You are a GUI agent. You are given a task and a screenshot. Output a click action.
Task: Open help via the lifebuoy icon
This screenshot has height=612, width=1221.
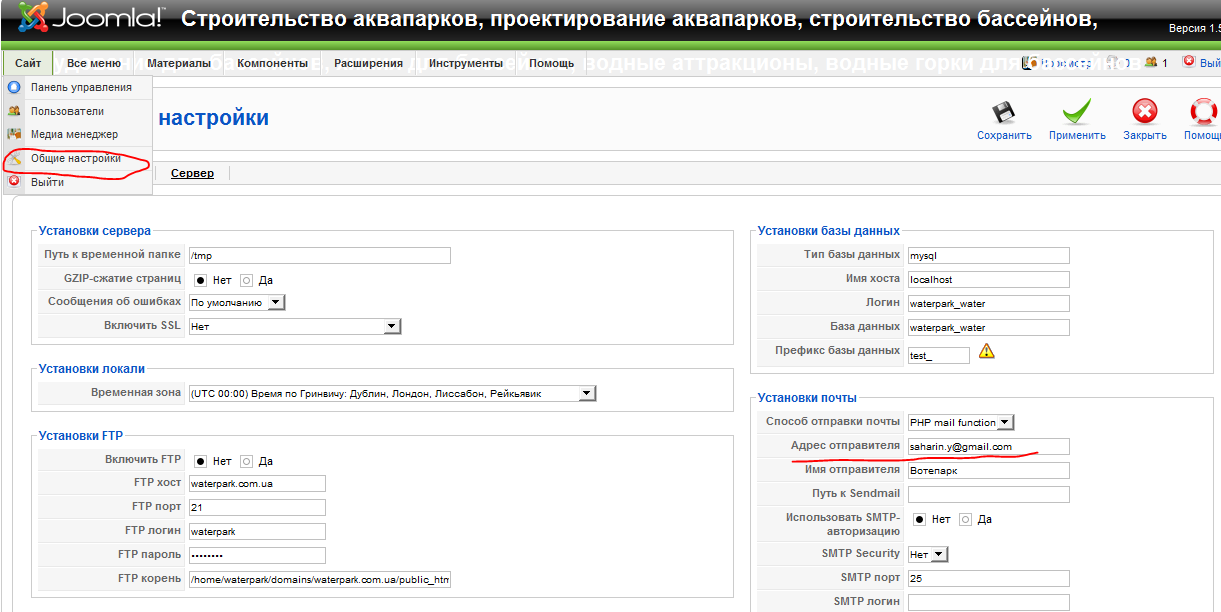pos(1204,113)
